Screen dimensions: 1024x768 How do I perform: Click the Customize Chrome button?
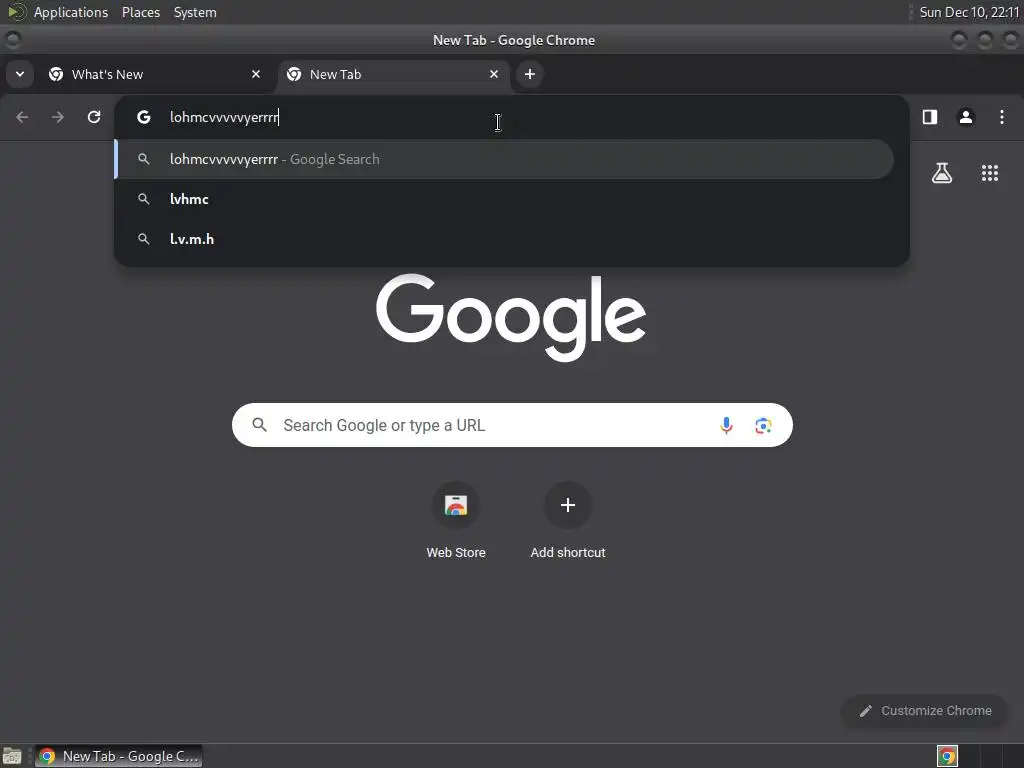coord(925,711)
